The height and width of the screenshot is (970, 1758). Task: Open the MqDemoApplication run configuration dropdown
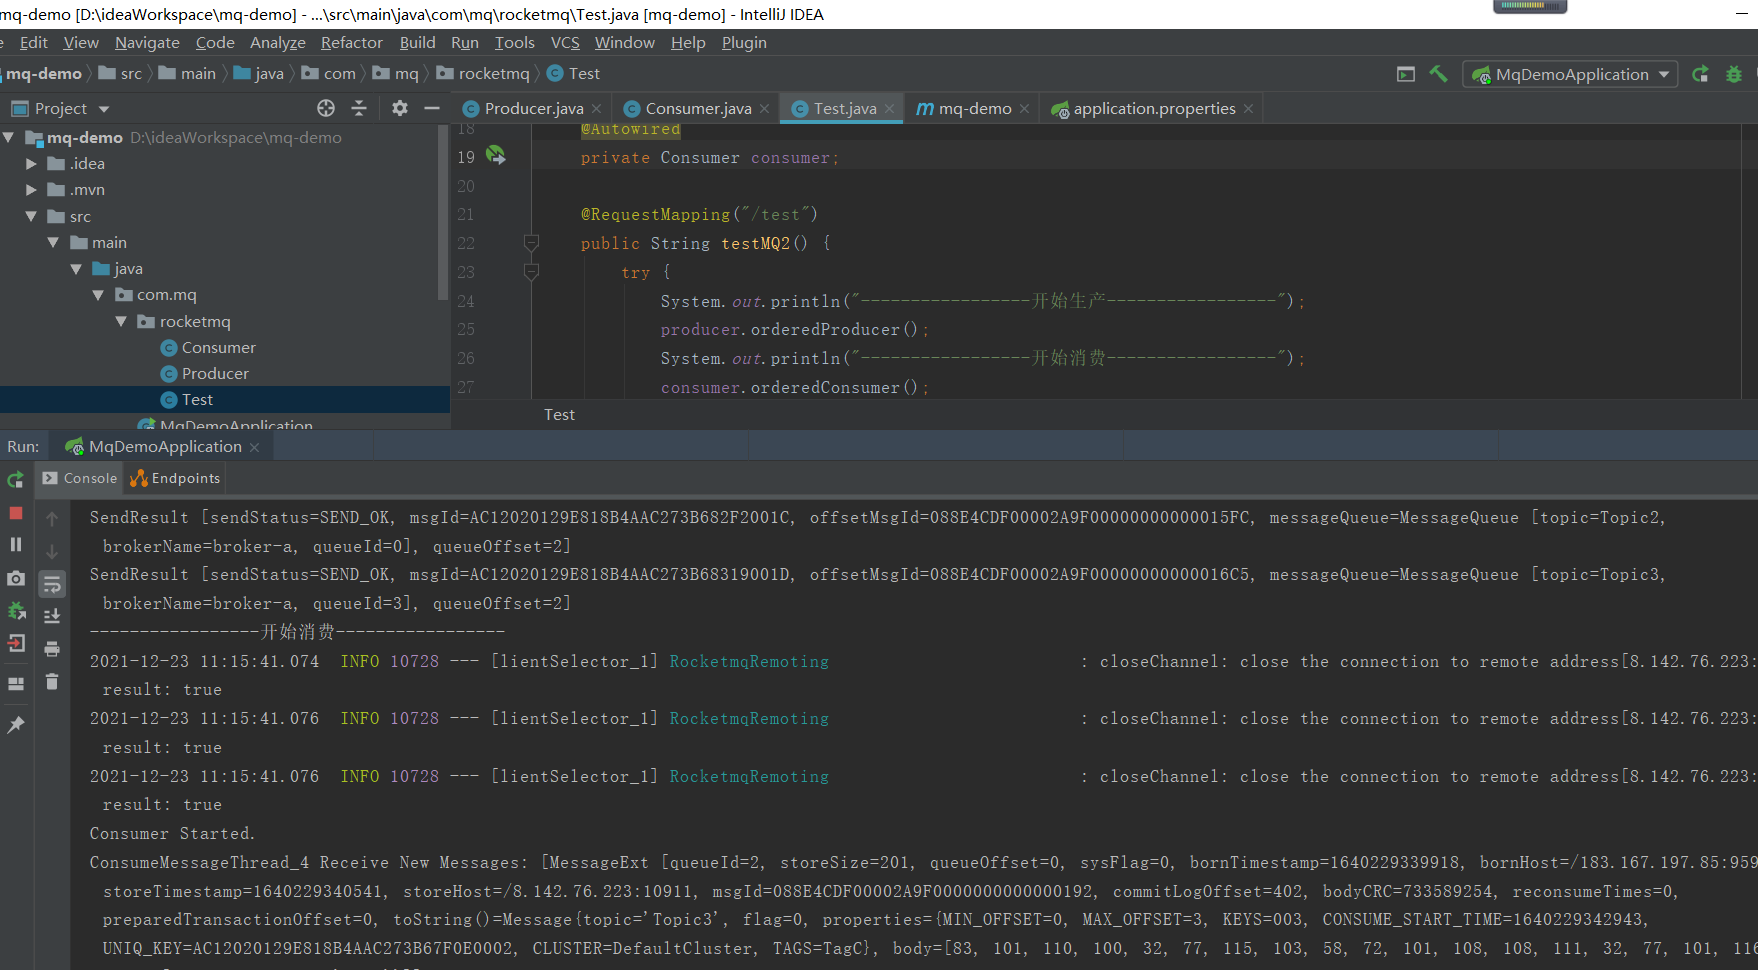[1570, 74]
